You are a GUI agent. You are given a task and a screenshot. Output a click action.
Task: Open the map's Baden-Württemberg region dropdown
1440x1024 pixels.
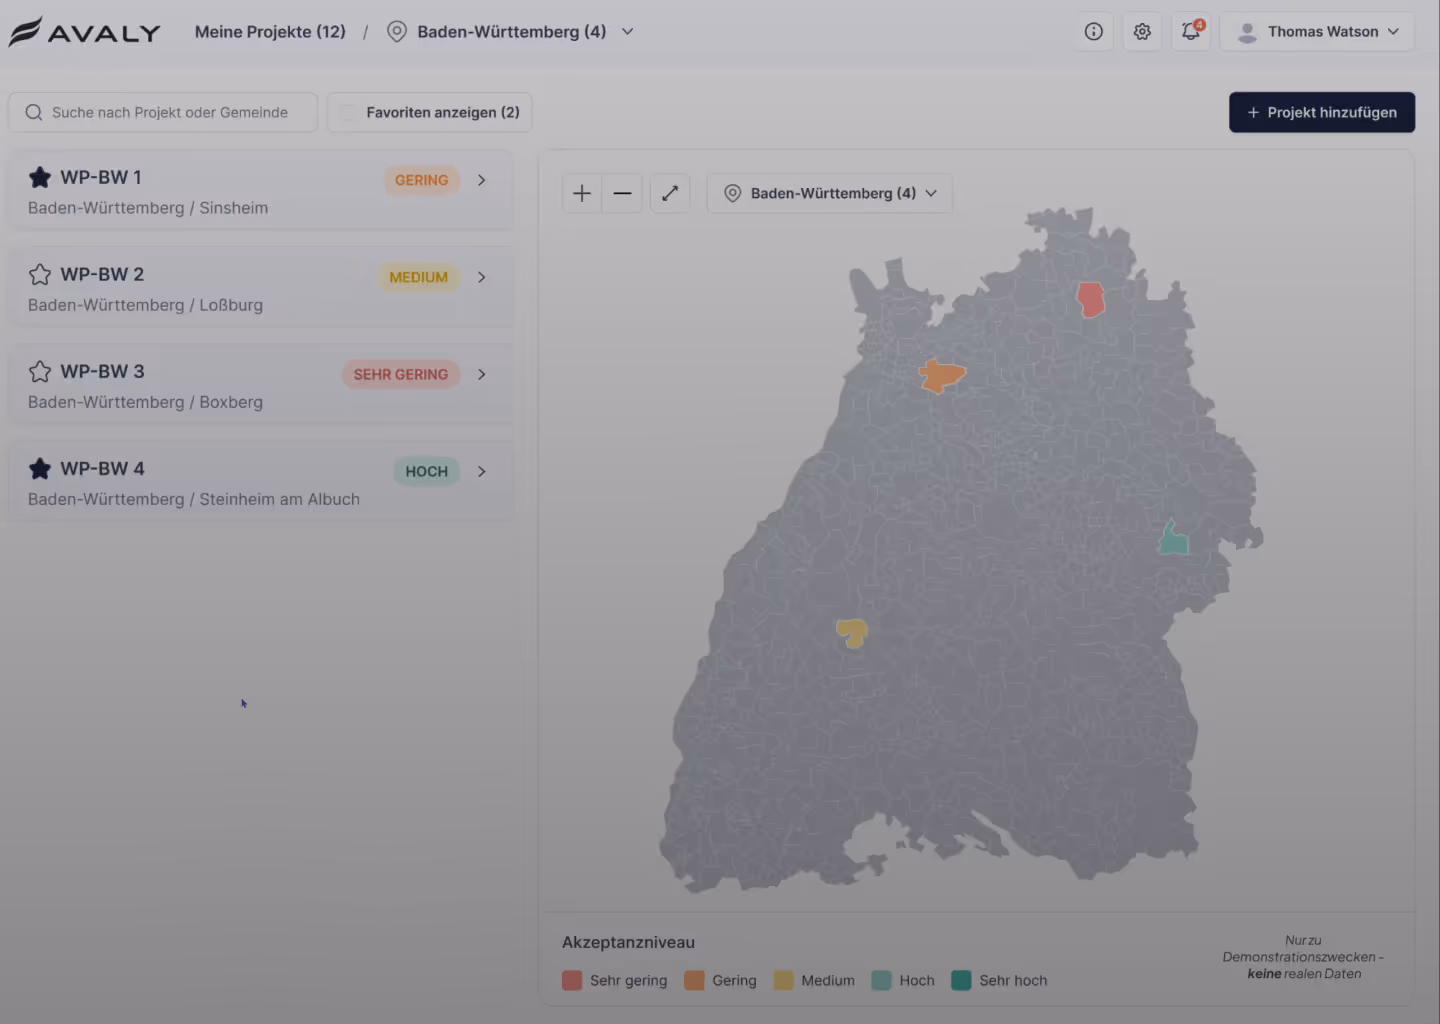[x=931, y=193]
